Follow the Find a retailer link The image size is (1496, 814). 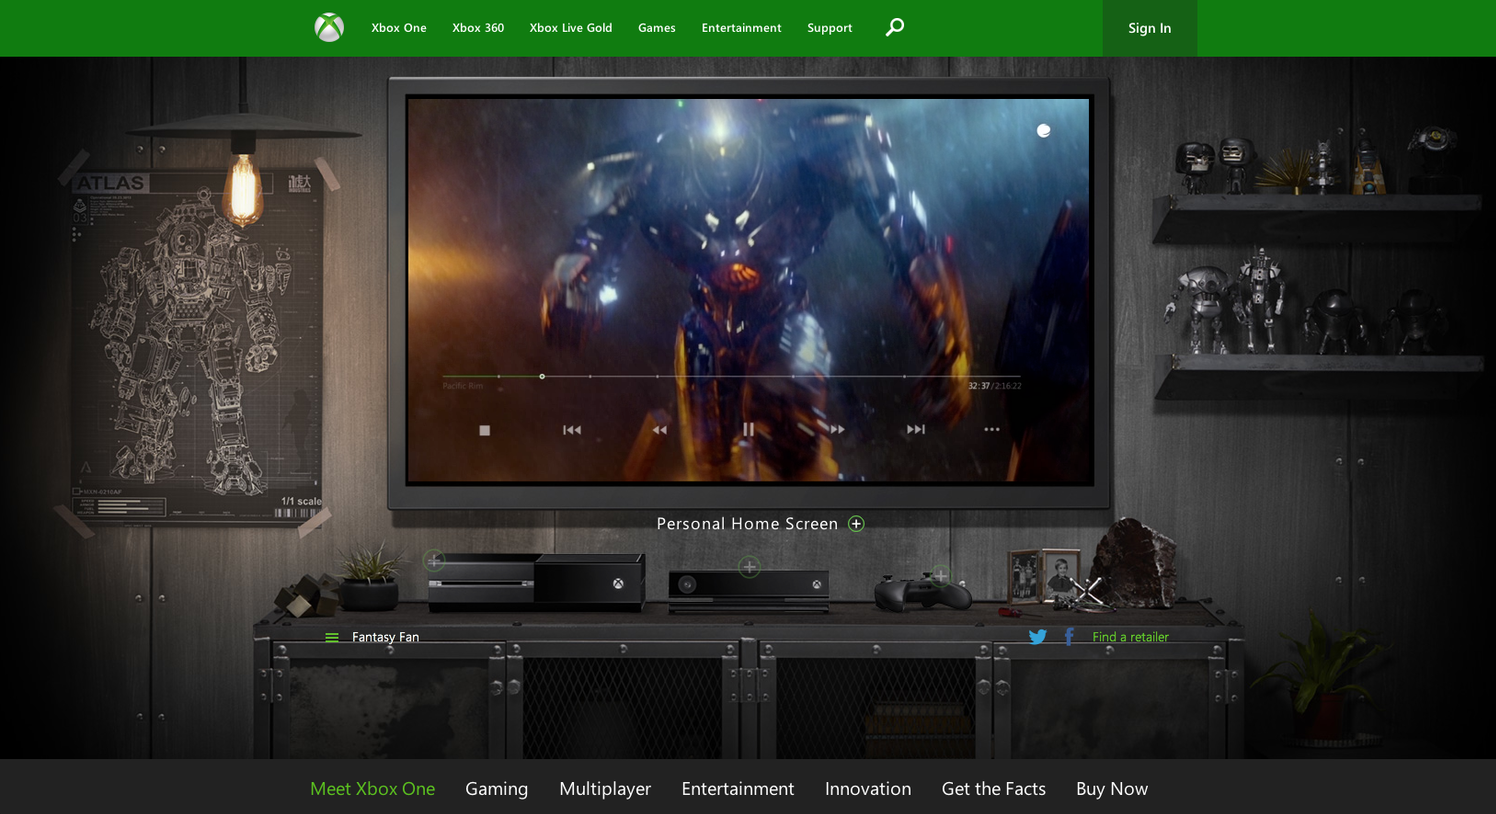click(1130, 637)
